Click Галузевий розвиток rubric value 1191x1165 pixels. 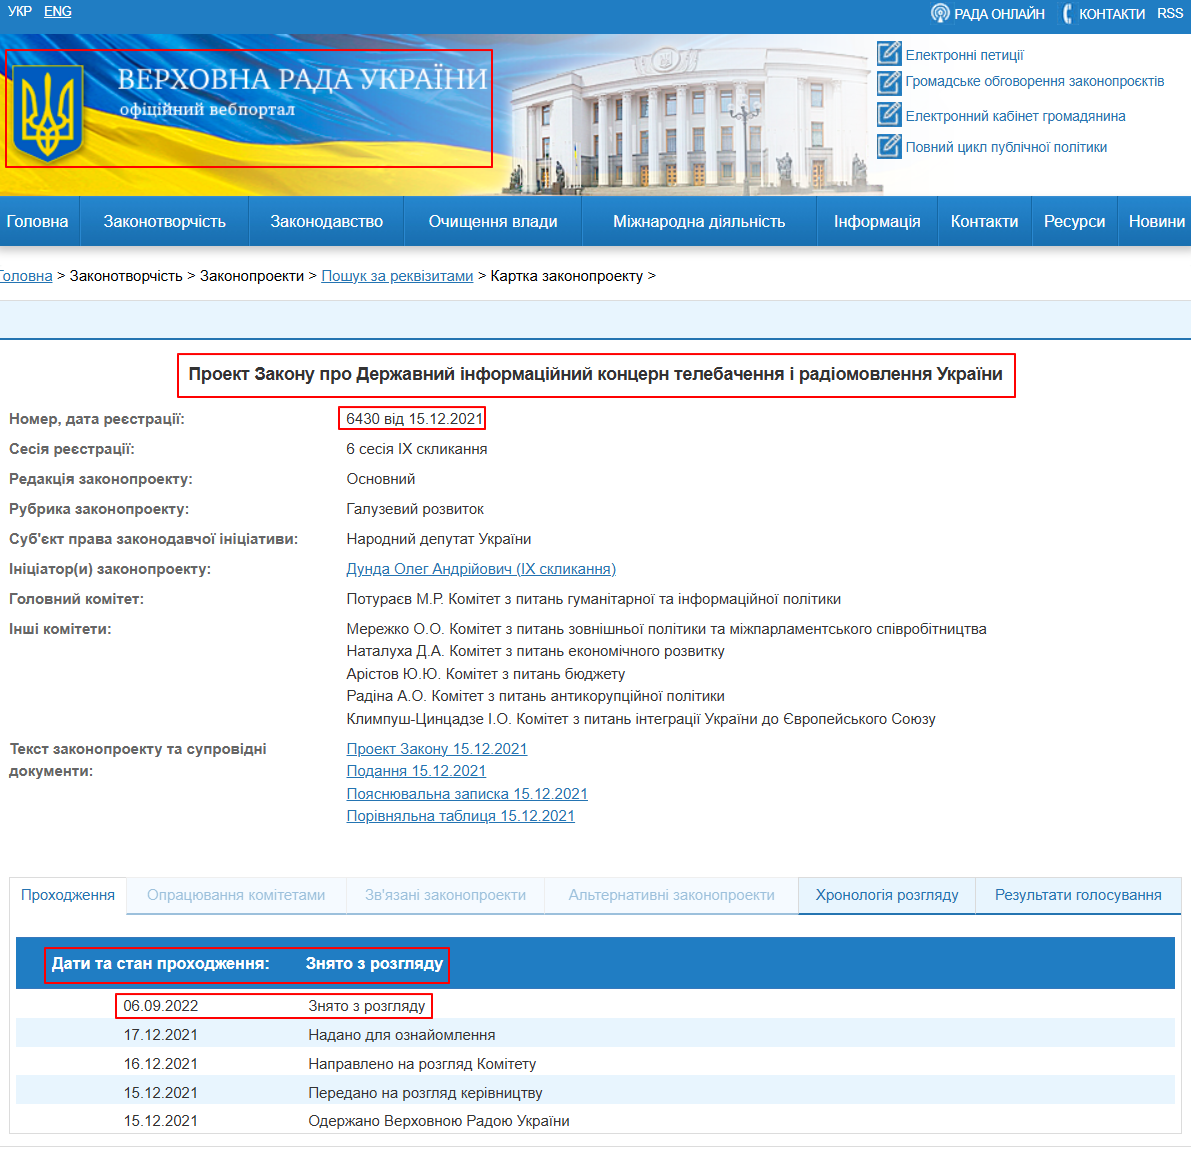coord(415,509)
